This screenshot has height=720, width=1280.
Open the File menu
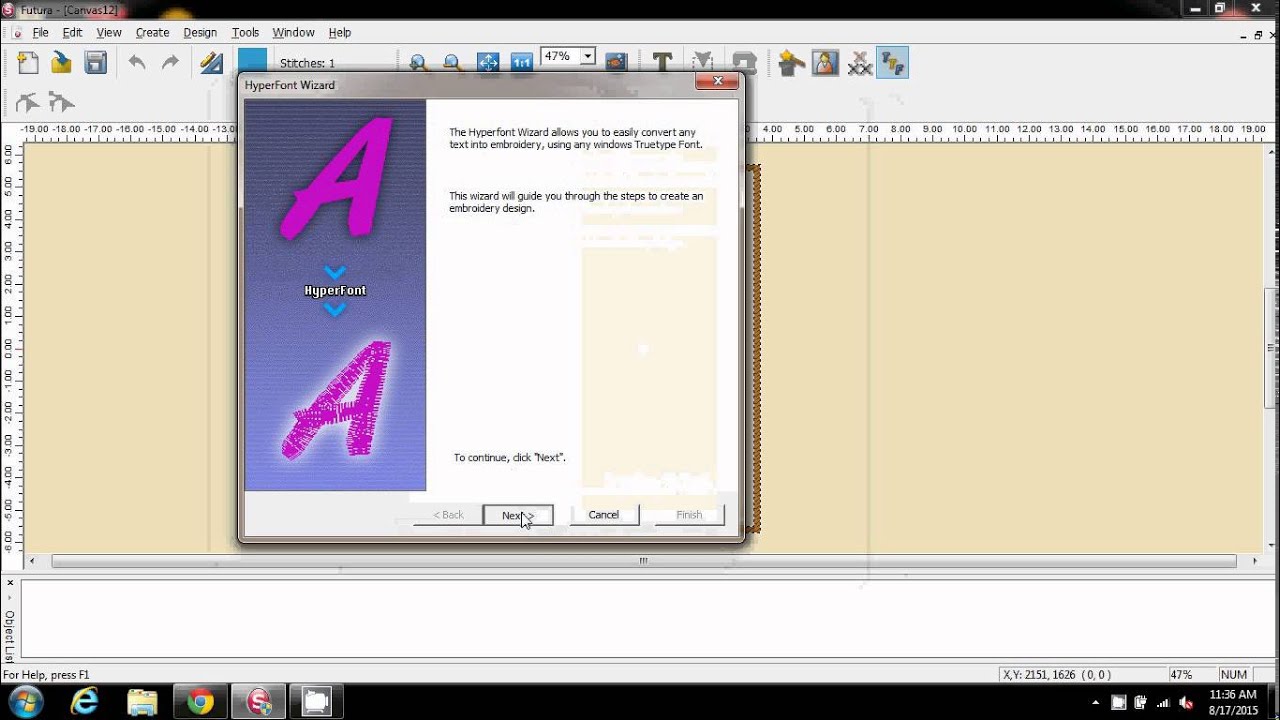point(40,33)
